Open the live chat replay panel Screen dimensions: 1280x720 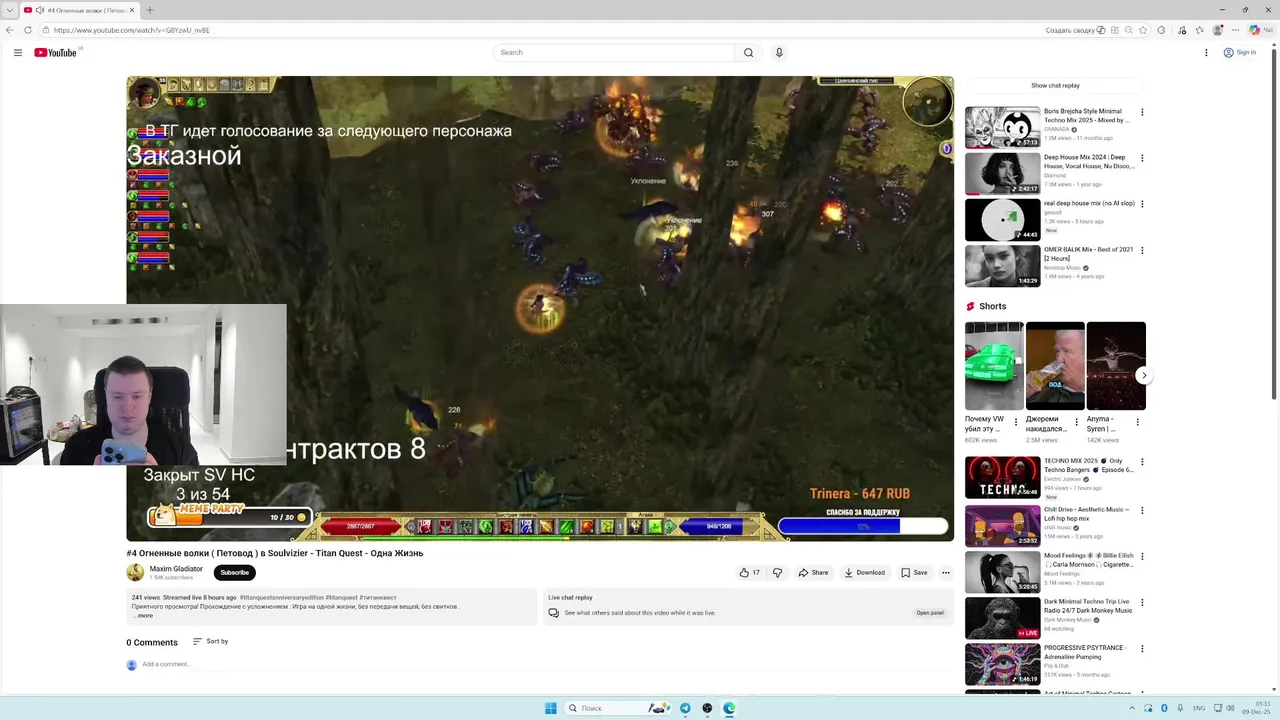[930, 612]
